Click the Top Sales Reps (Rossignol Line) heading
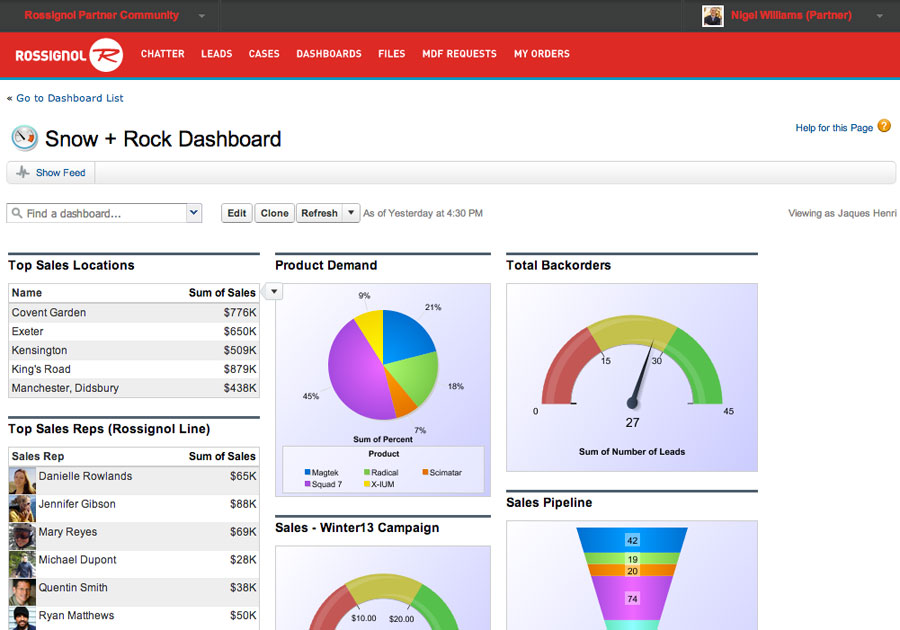 click(109, 429)
